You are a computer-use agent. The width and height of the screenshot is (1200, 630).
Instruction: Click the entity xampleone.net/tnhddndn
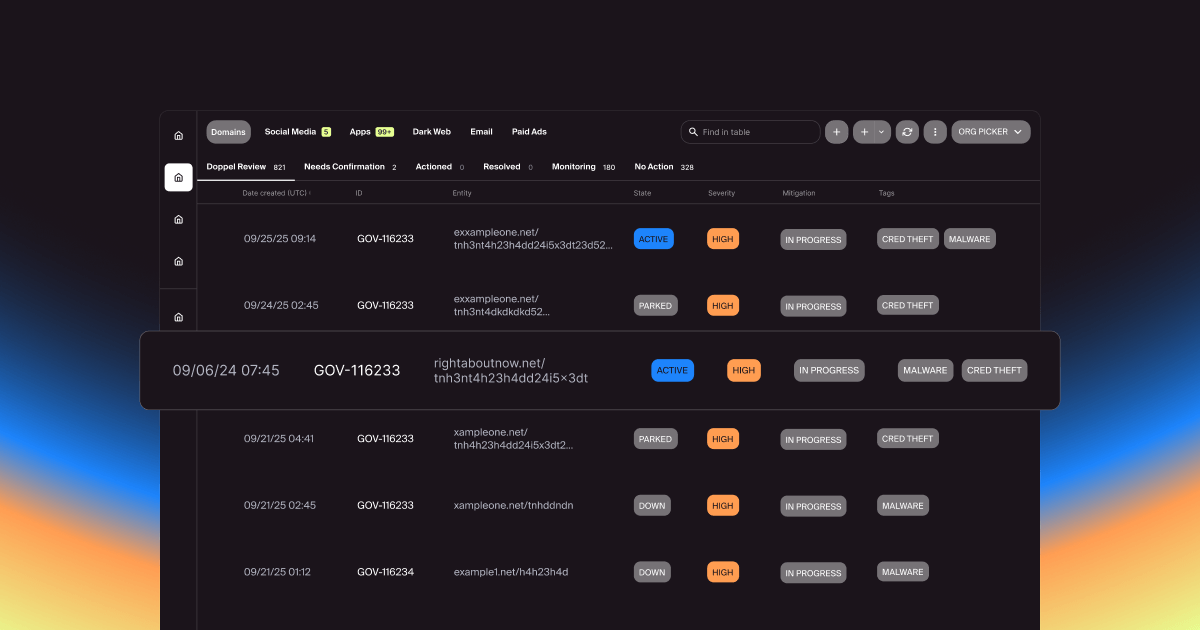click(513, 505)
